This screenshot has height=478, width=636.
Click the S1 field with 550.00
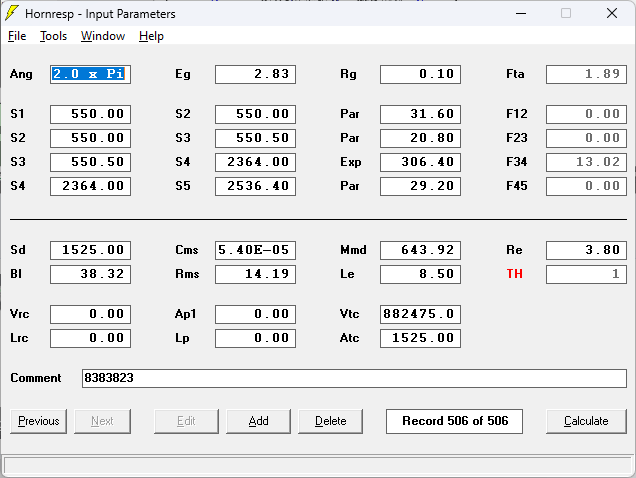(90, 114)
